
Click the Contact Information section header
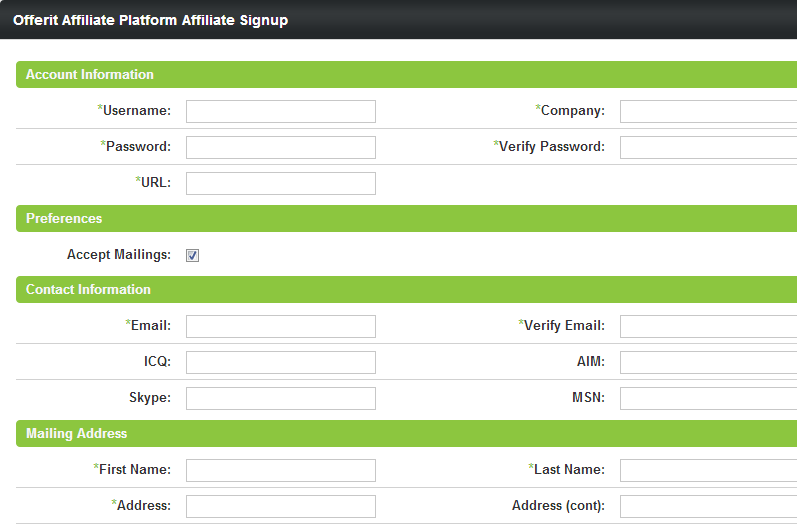point(88,290)
